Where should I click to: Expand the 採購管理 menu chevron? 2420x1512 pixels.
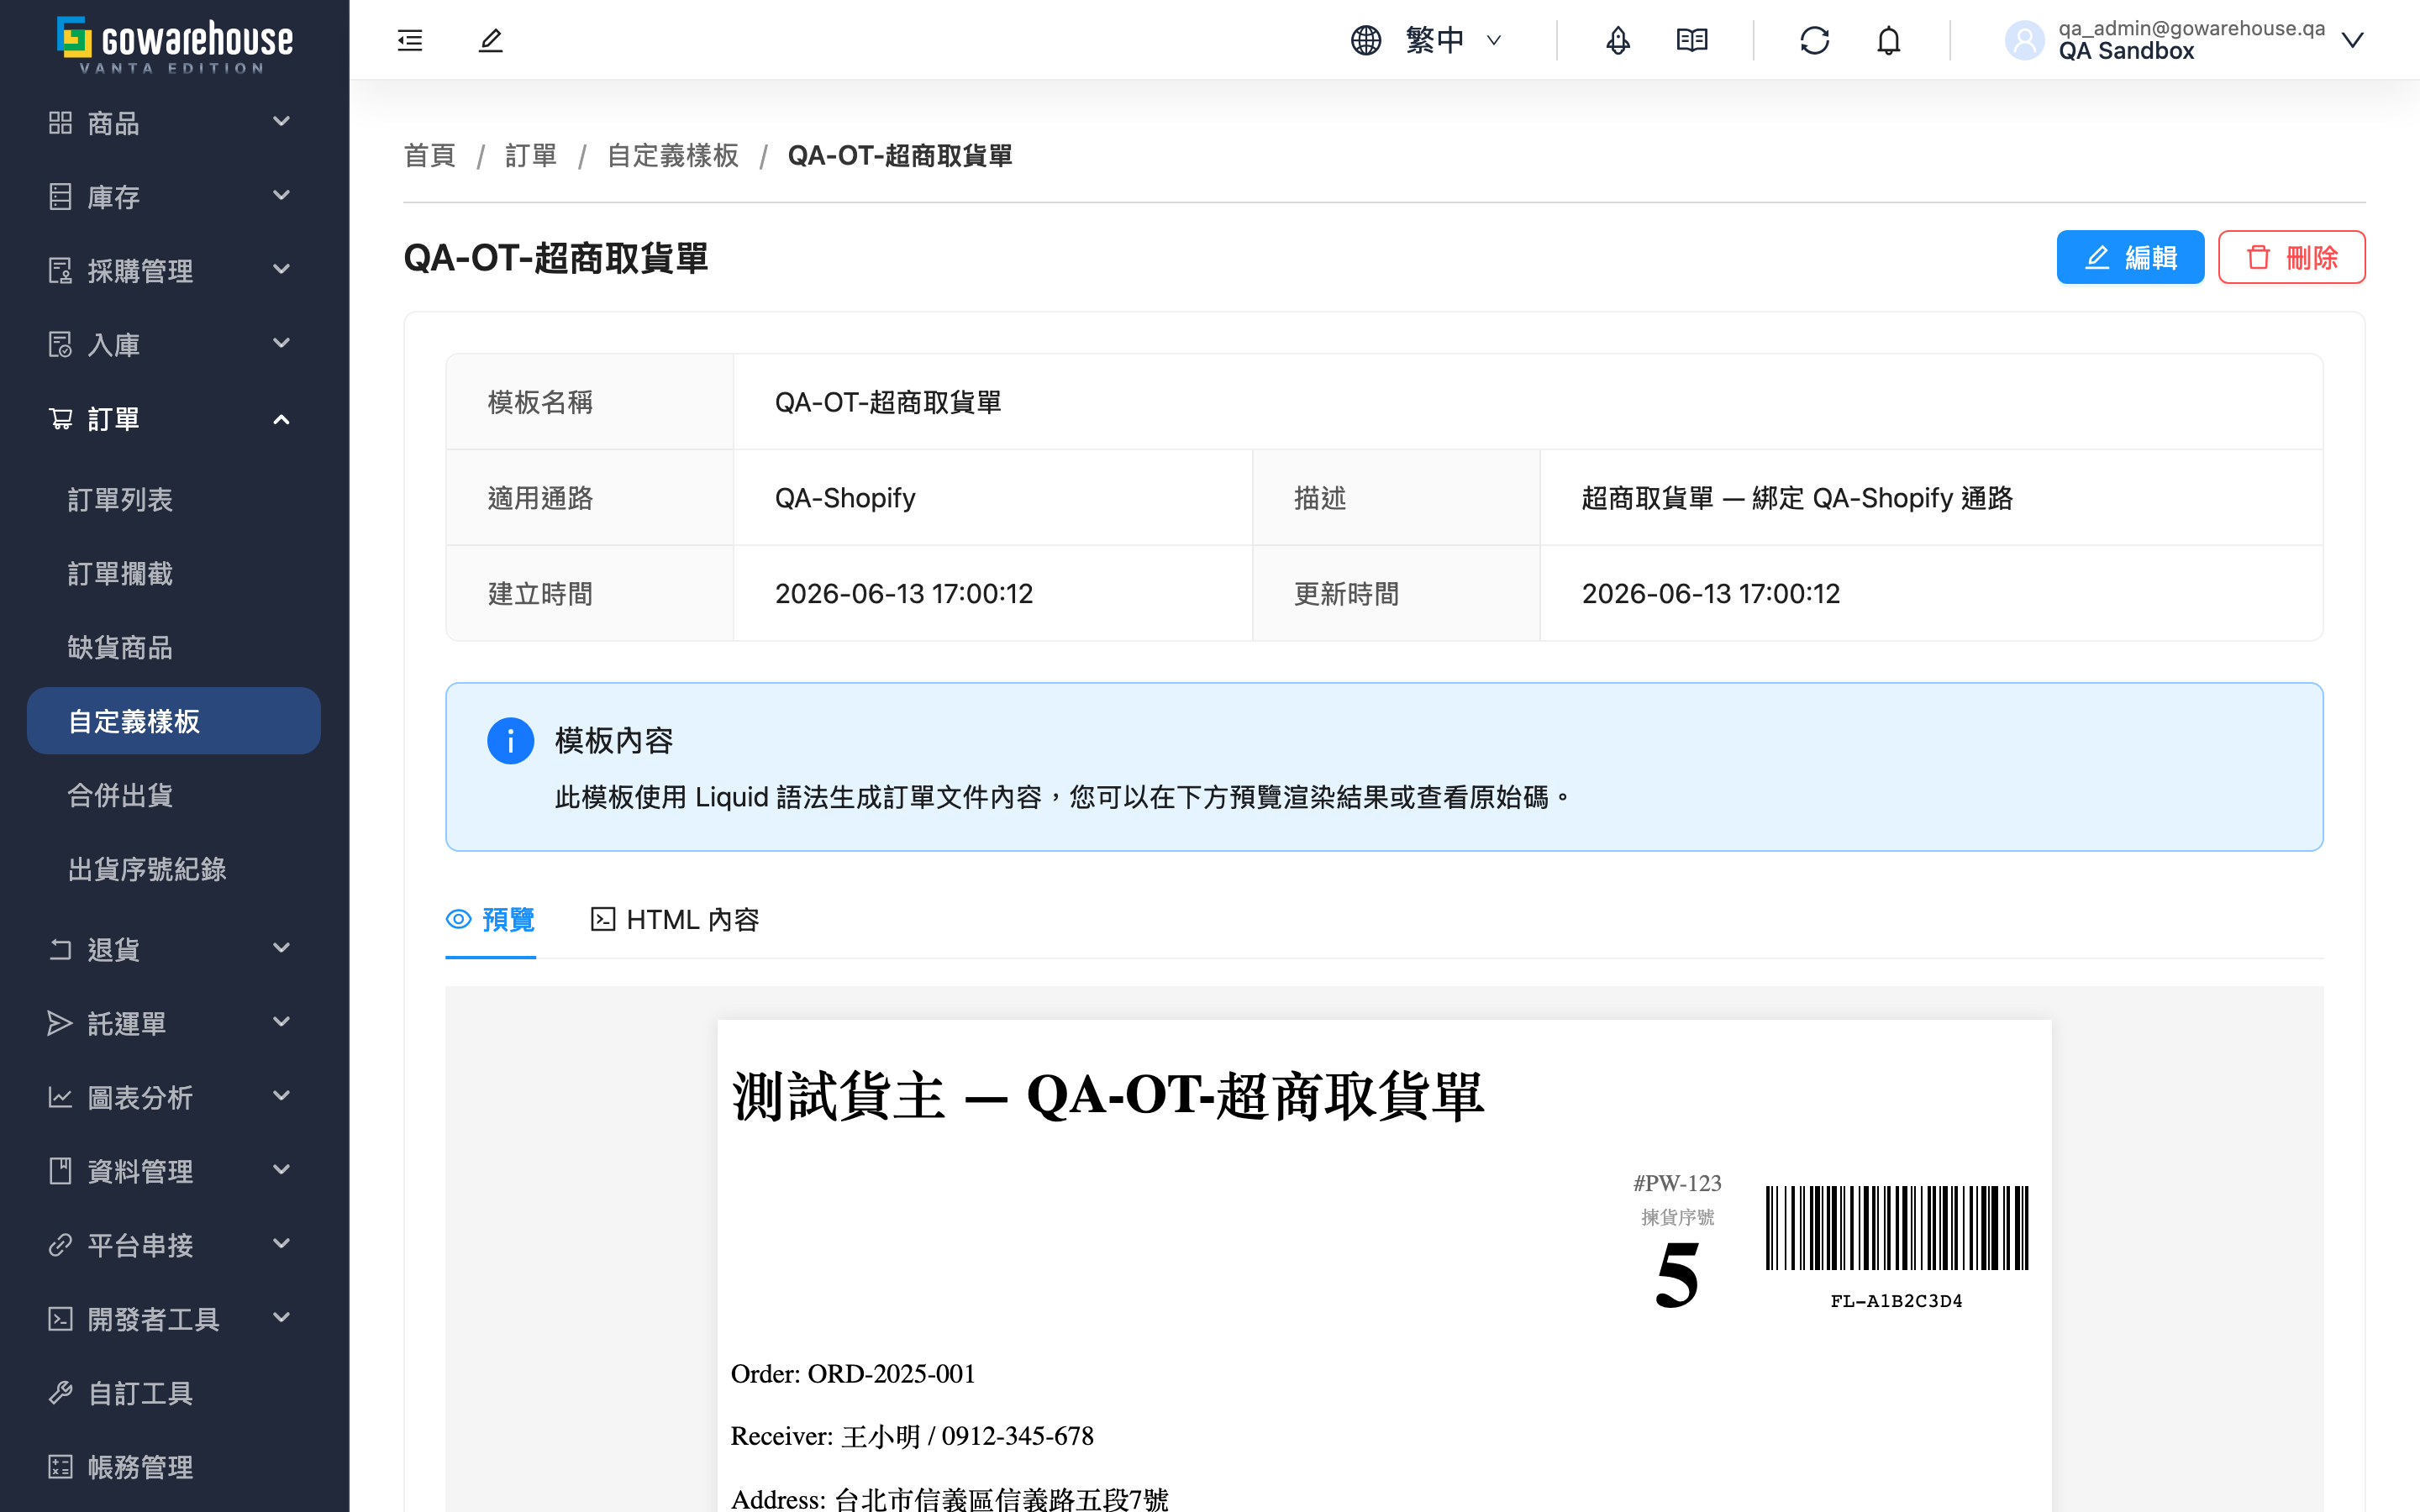tap(282, 269)
